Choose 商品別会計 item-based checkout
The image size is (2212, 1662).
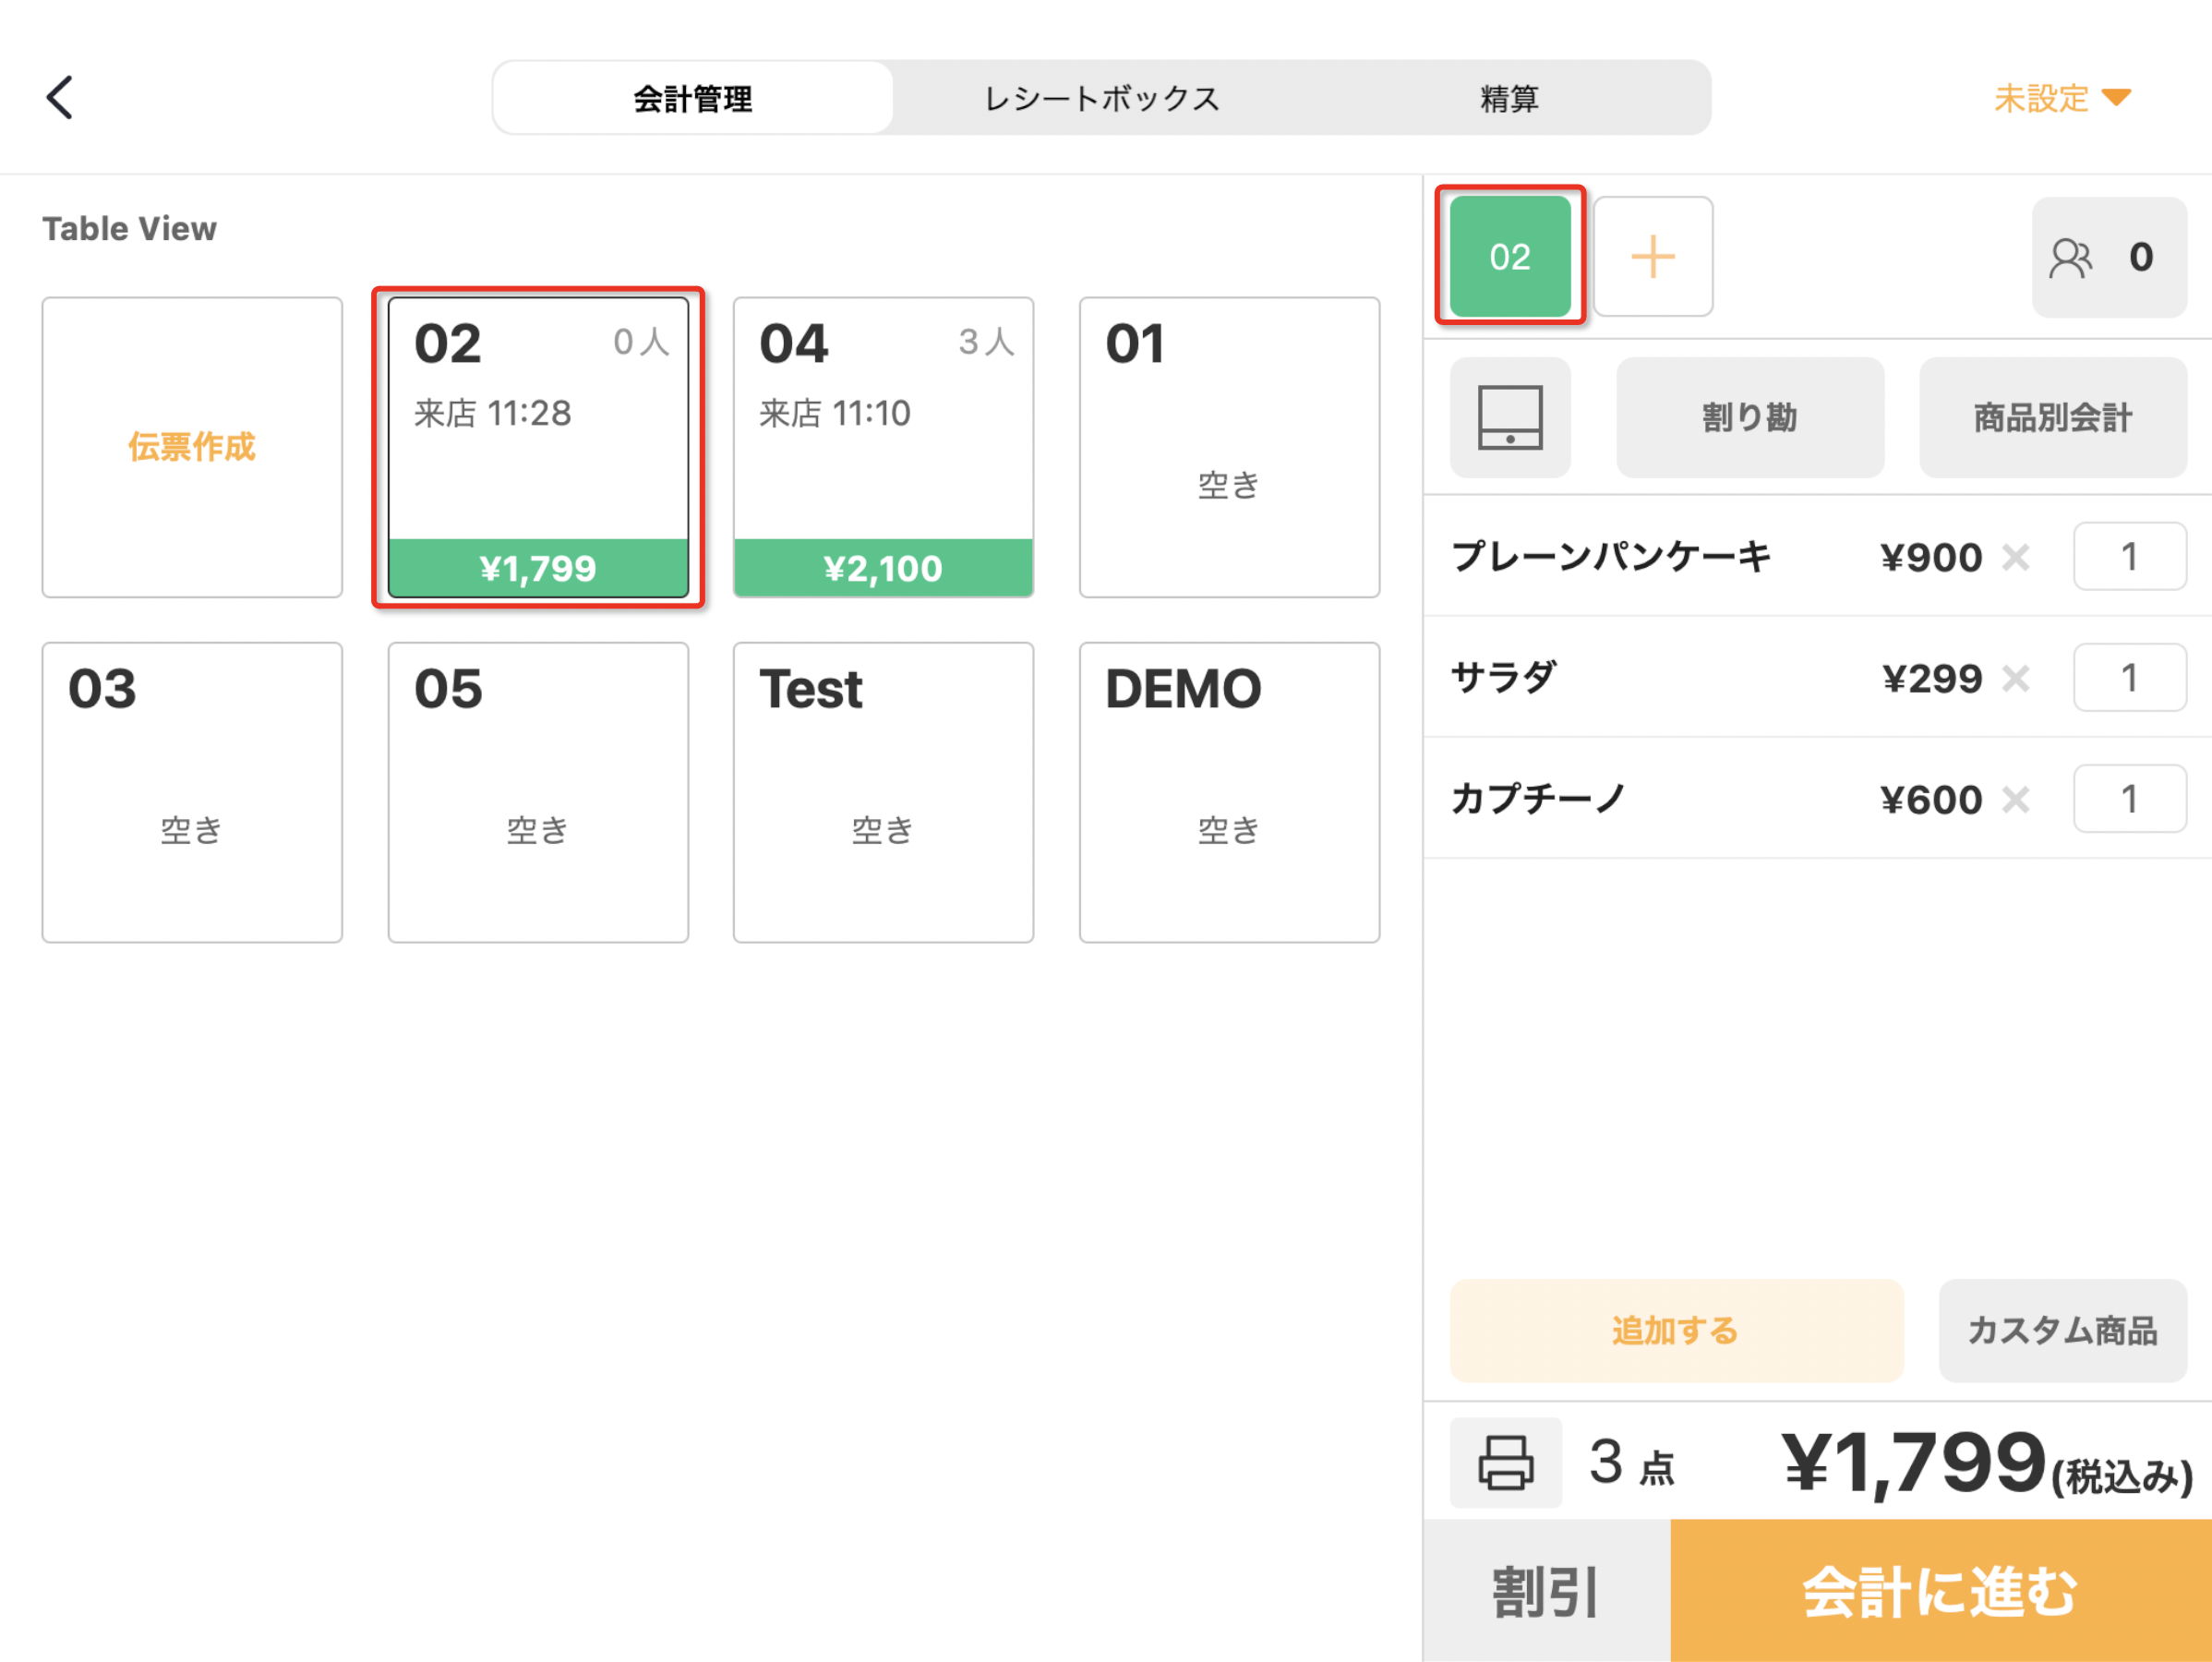coord(2052,417)
